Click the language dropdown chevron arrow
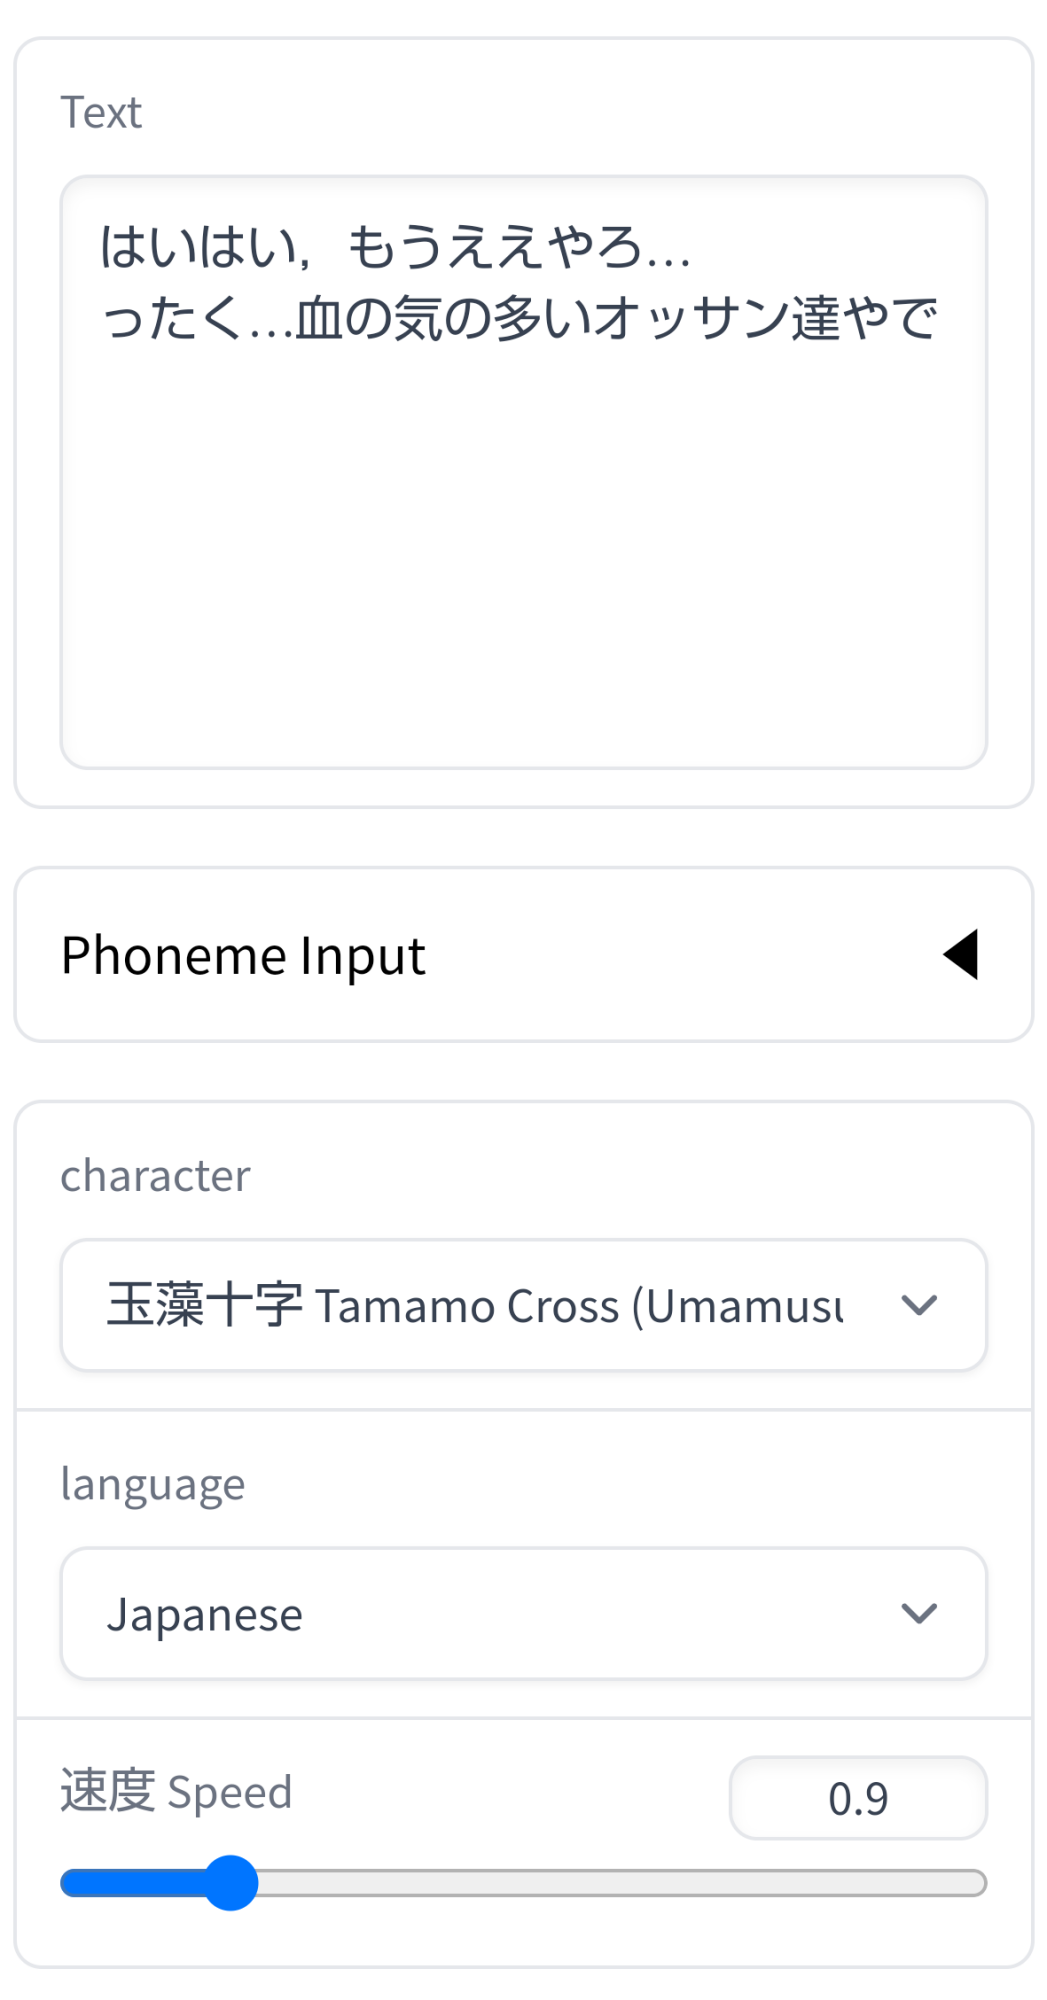Viewport: 1047px width, 2000px height. point(918,1613)
